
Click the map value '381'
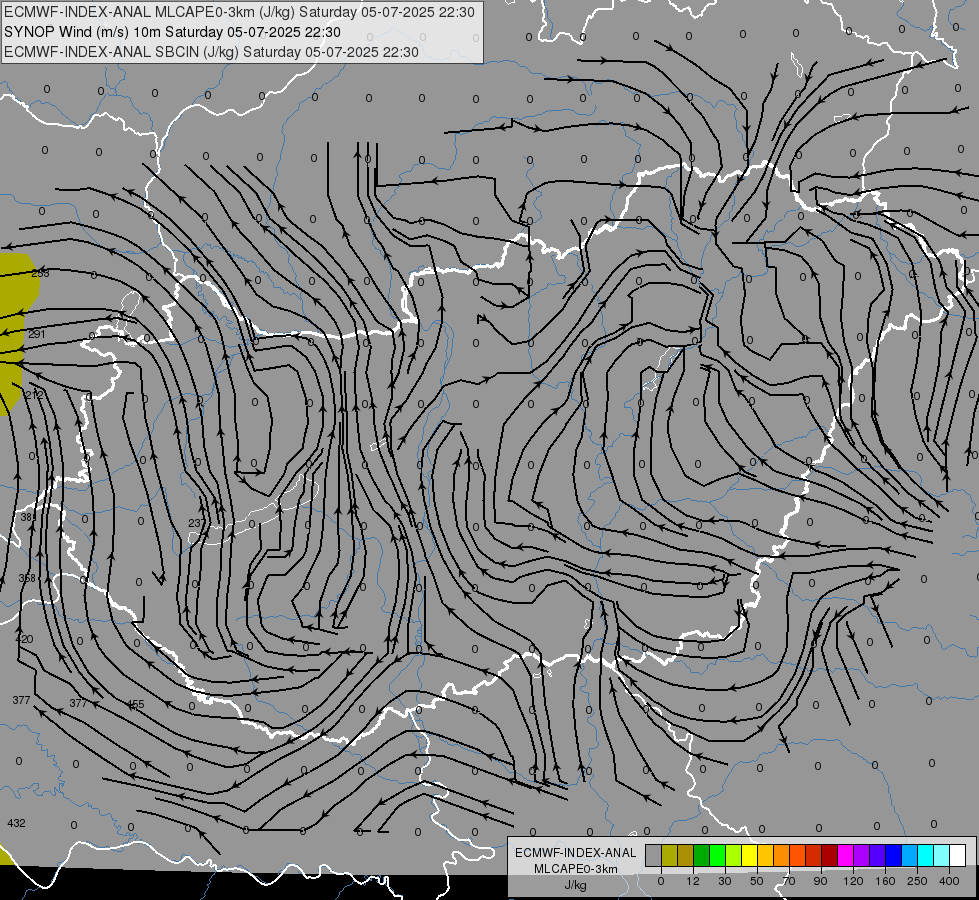(29, 517)
